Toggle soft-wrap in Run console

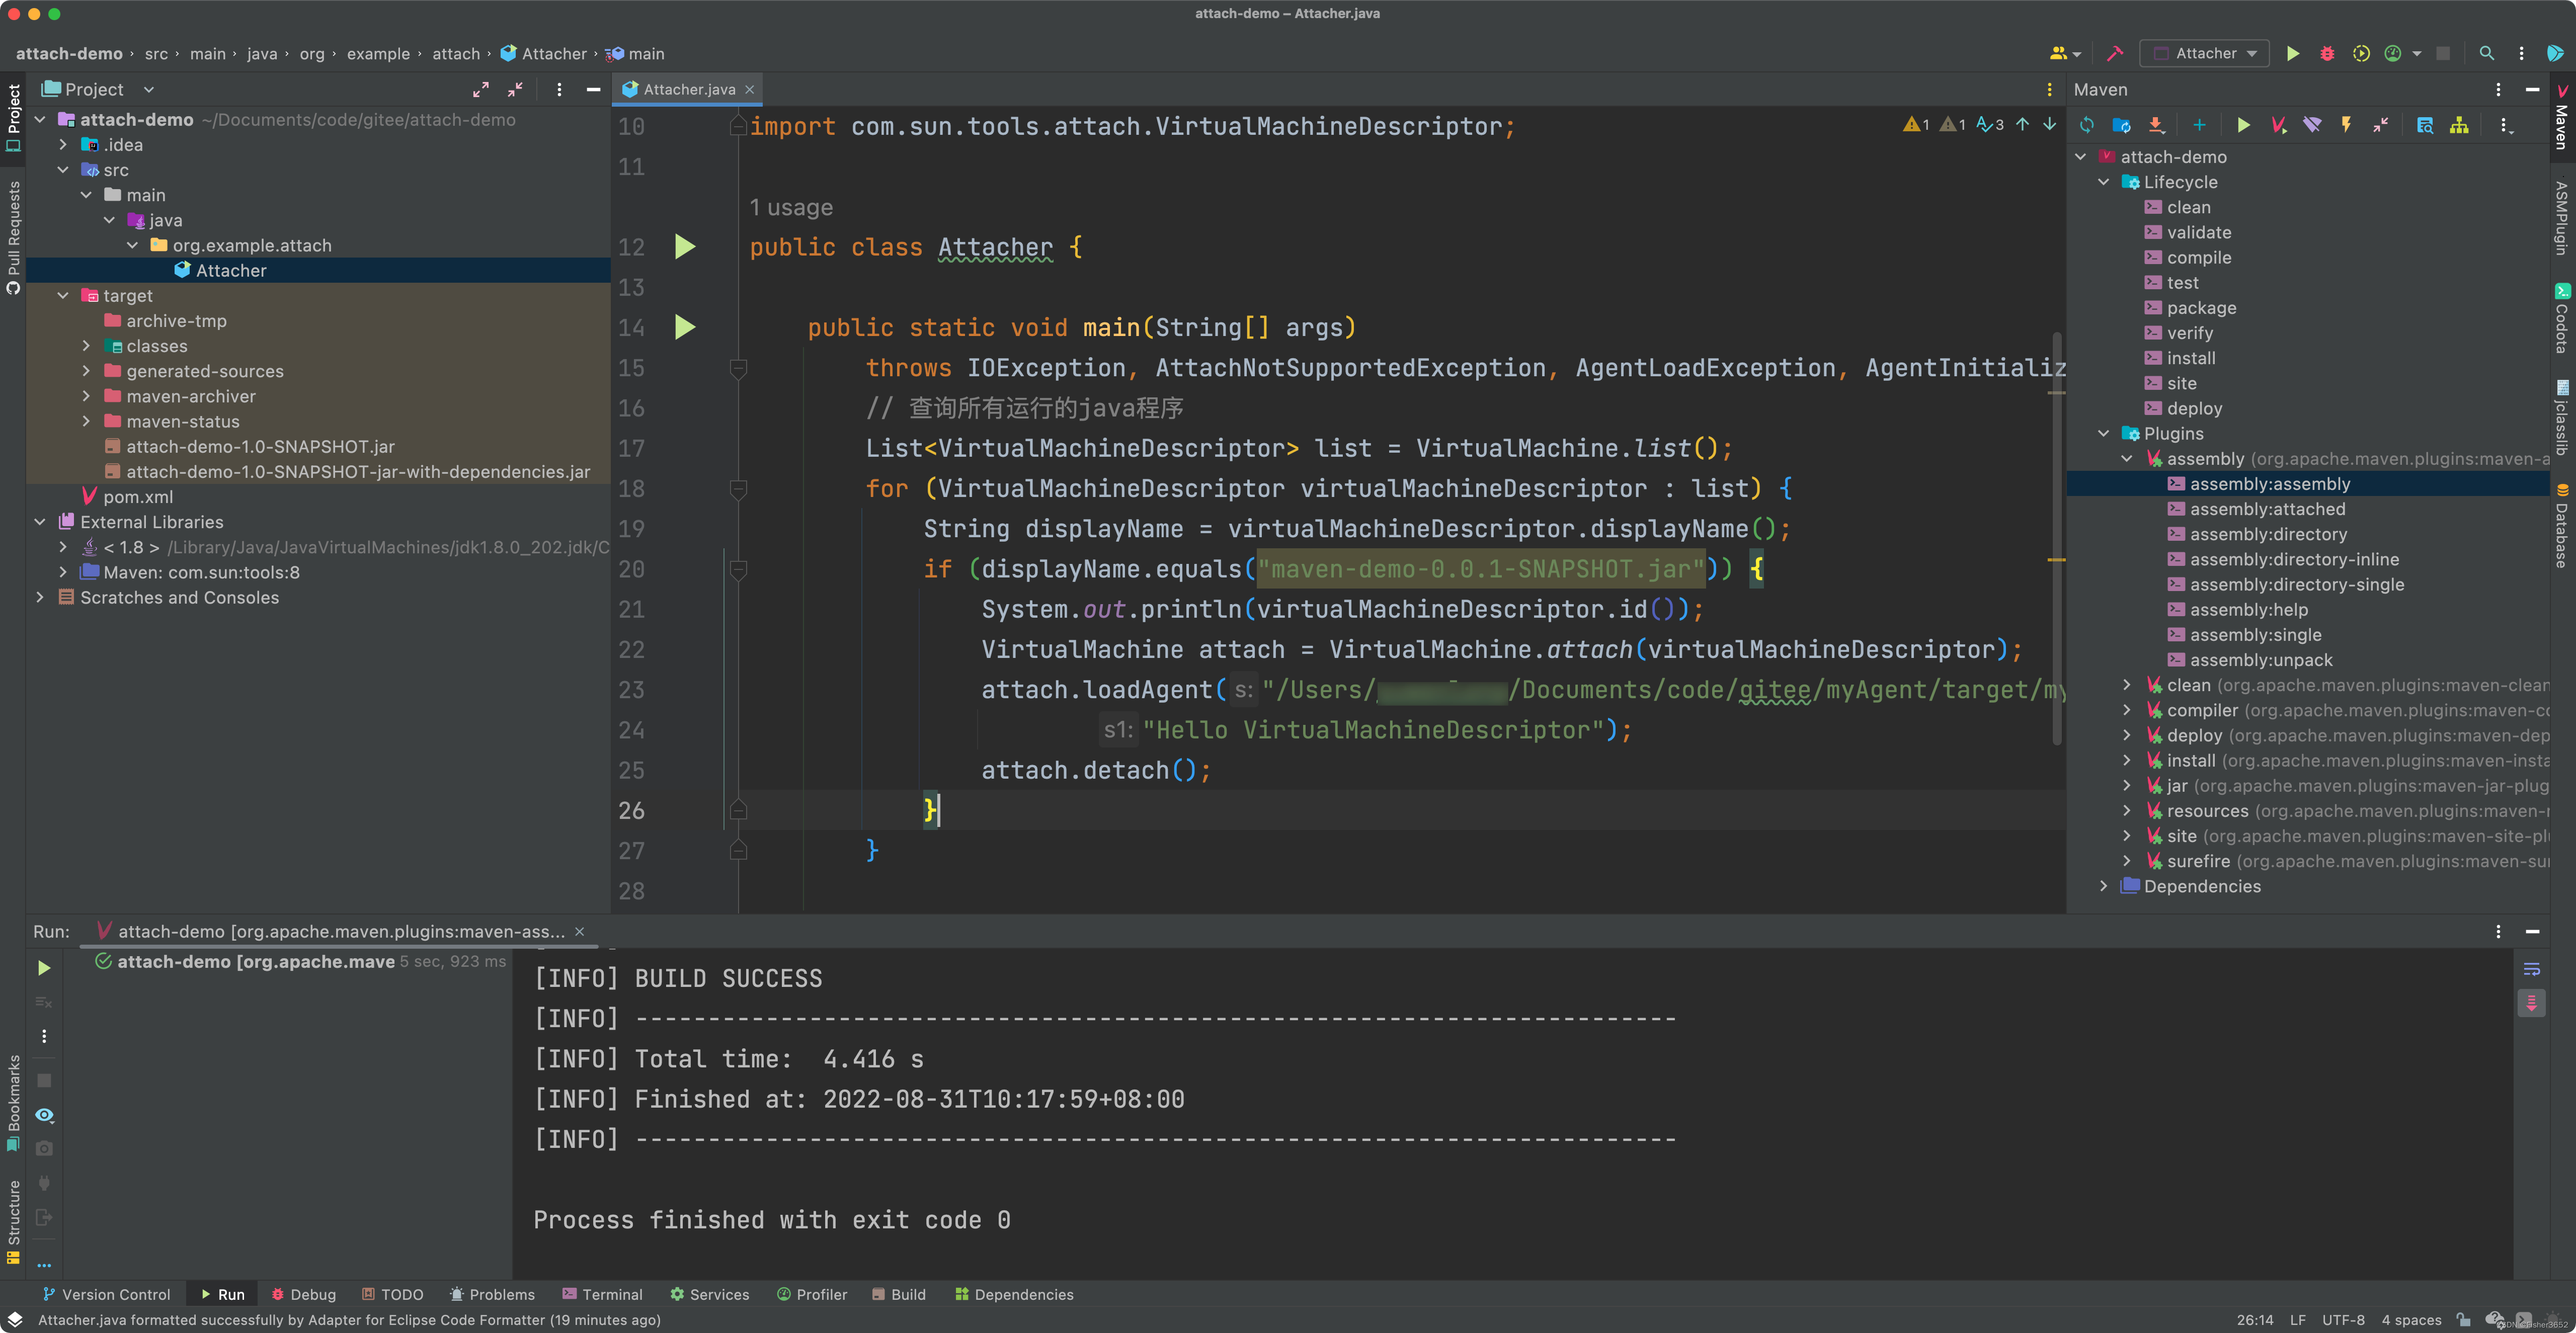[2531, 969]
